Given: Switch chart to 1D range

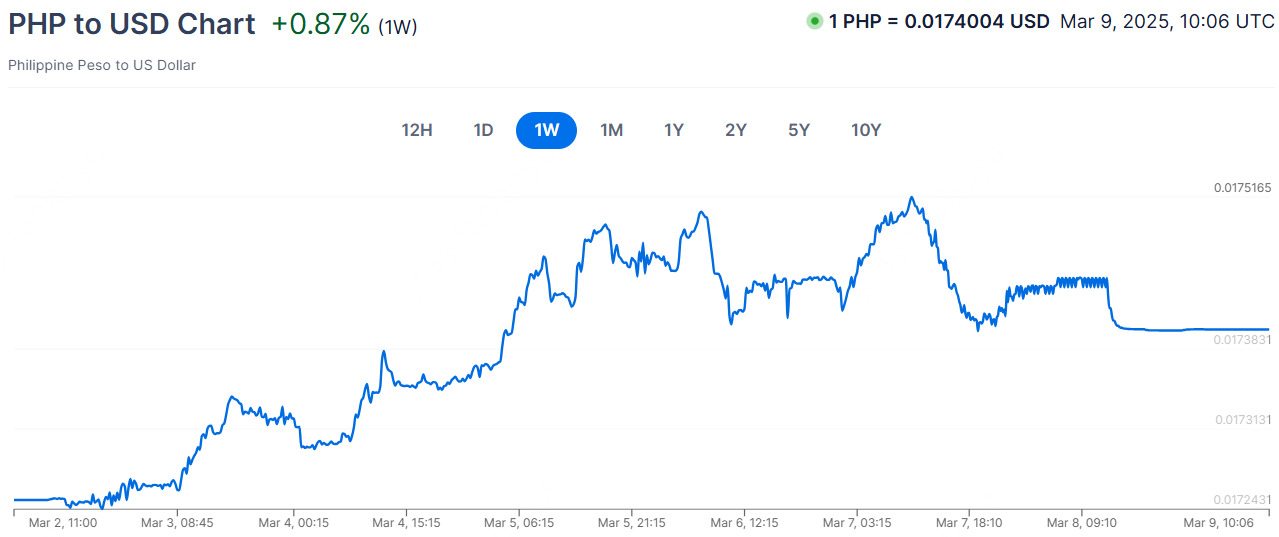Looking at the screenshot, I should pos(483,130).
